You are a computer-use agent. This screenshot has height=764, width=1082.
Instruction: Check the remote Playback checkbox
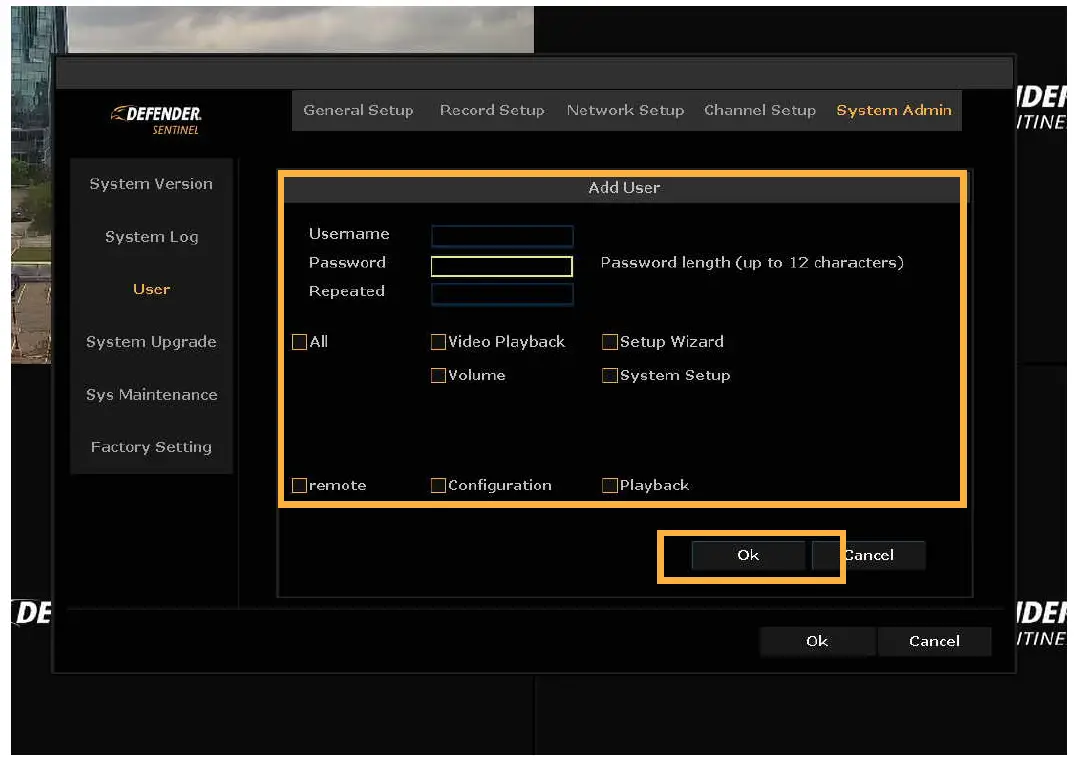click(609, 486)
